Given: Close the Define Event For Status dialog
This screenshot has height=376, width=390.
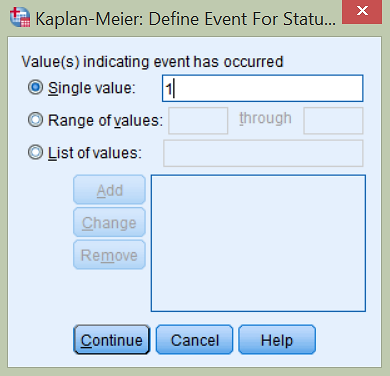Looking at the screenshot, I should click(x=362, y=11).
